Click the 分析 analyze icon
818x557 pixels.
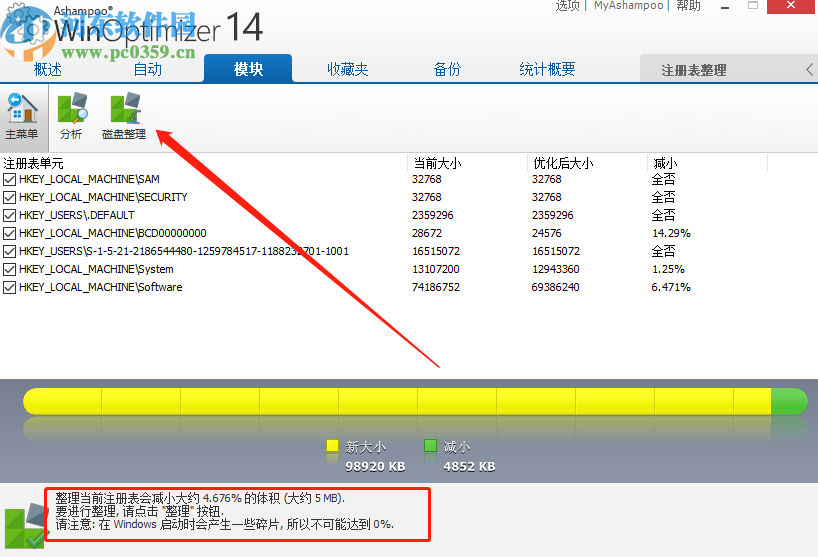[71, 116]
